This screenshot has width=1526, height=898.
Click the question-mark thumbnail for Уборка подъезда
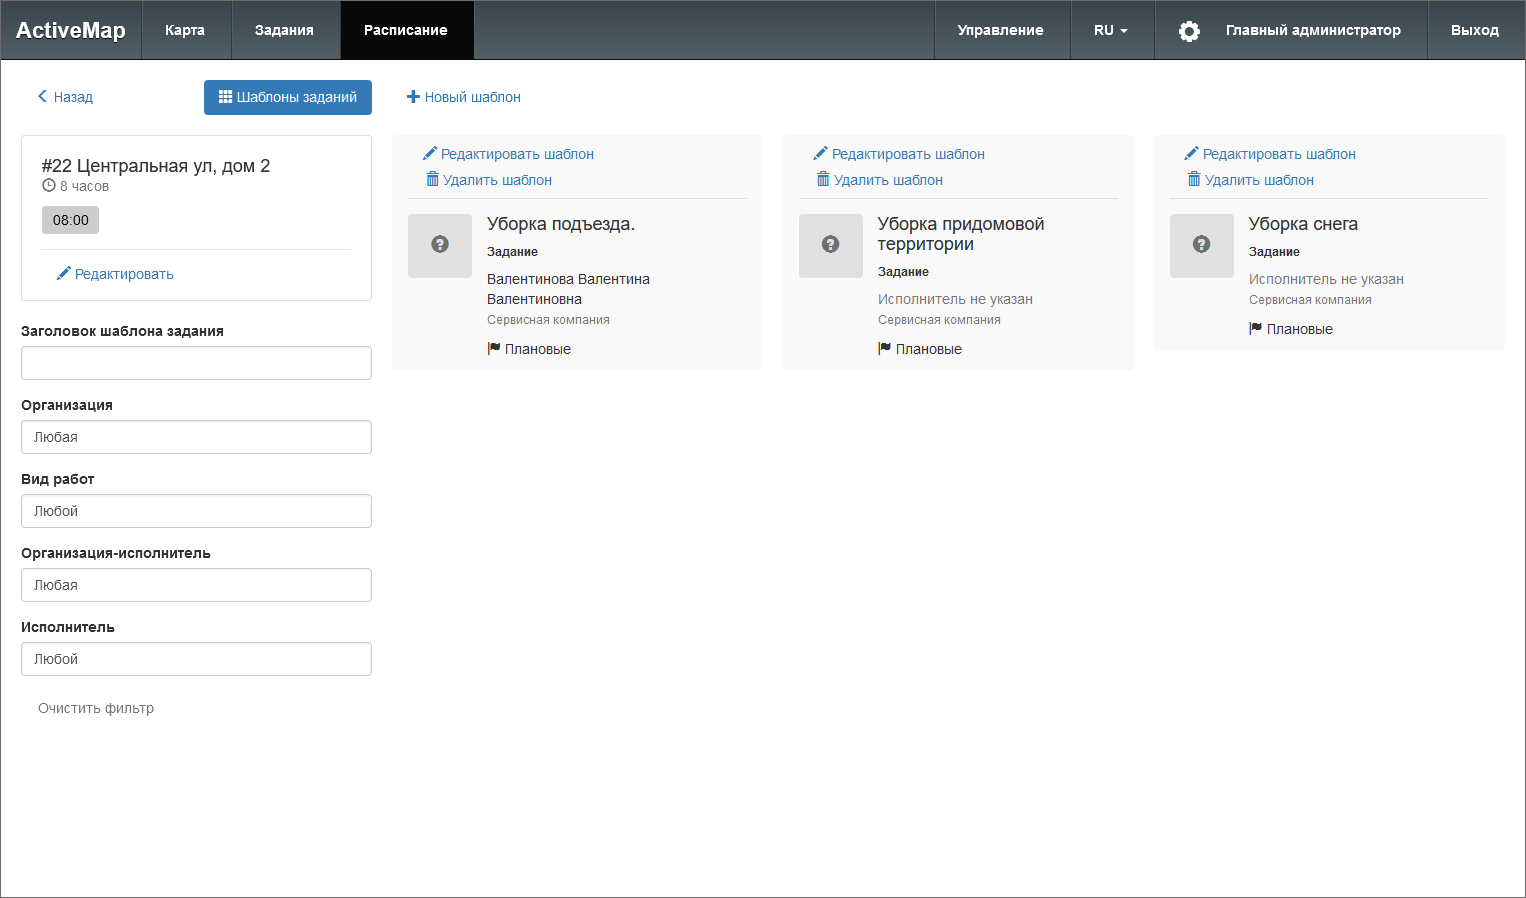pyautogui.click(x=440, y=245)
